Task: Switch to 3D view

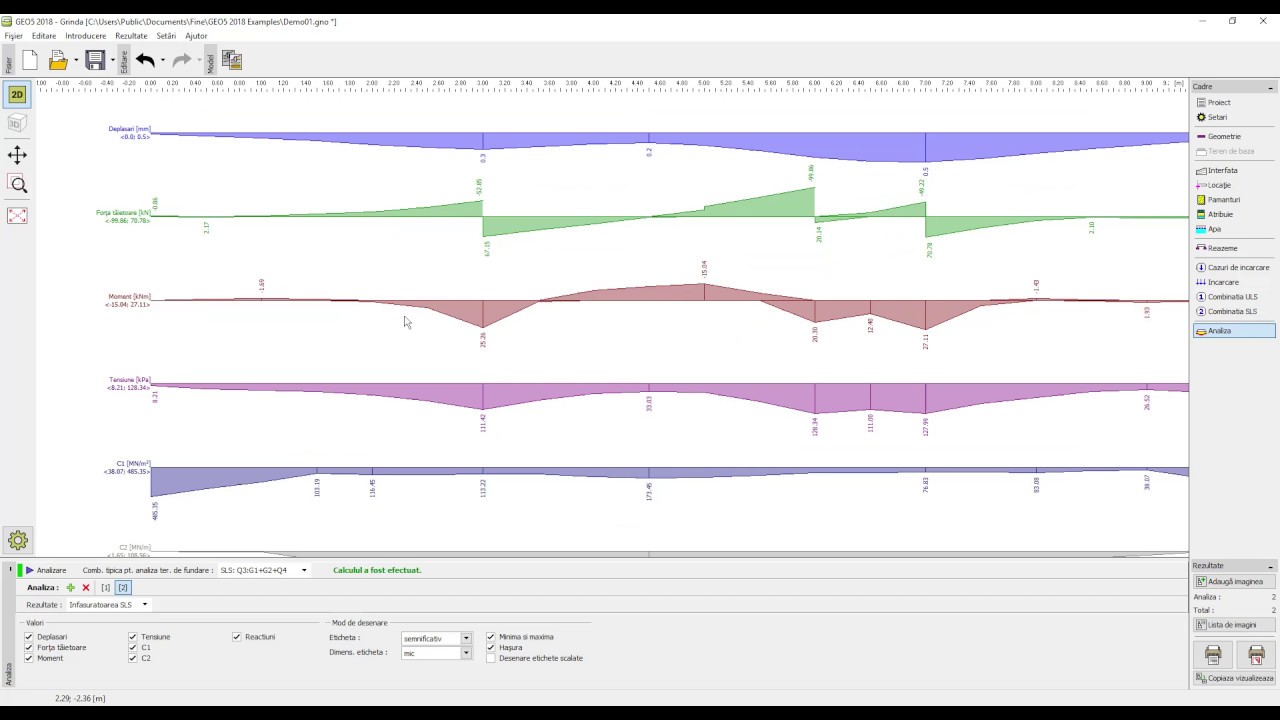Action: coord(17,123)
